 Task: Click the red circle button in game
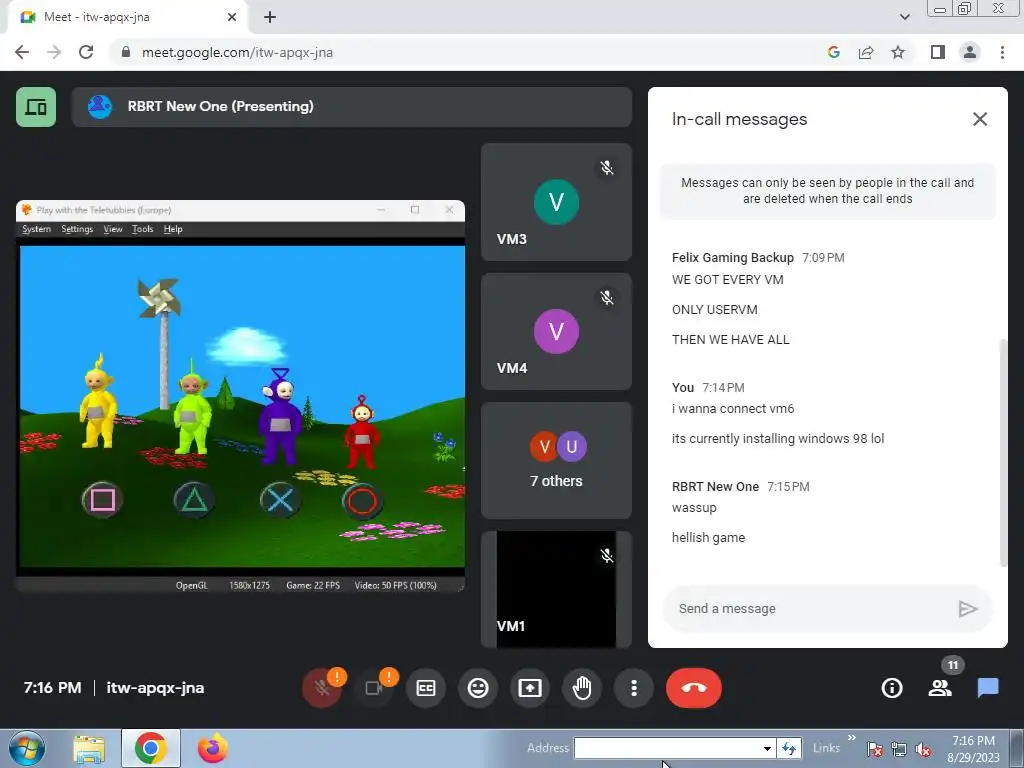pyautogui.click(x=362, y=501)
